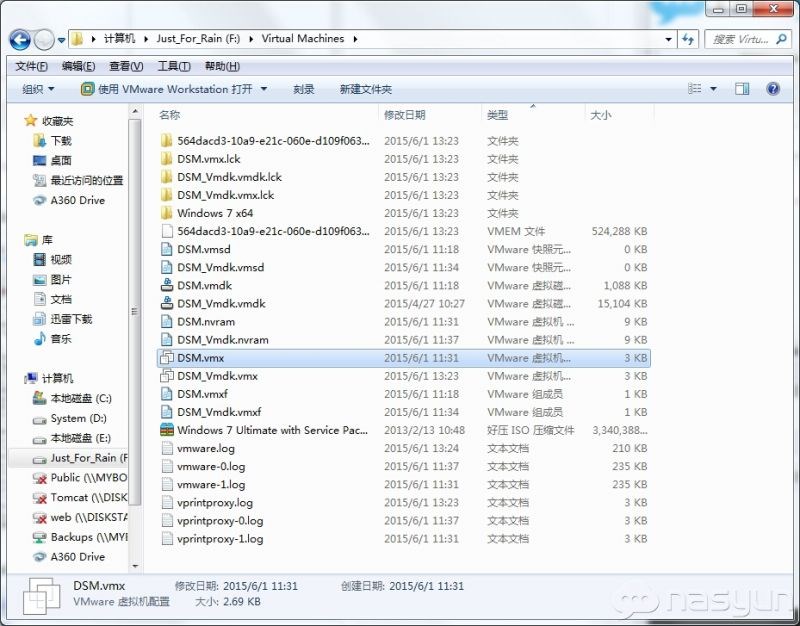Select 图片 library icon

tap(39, 280)
